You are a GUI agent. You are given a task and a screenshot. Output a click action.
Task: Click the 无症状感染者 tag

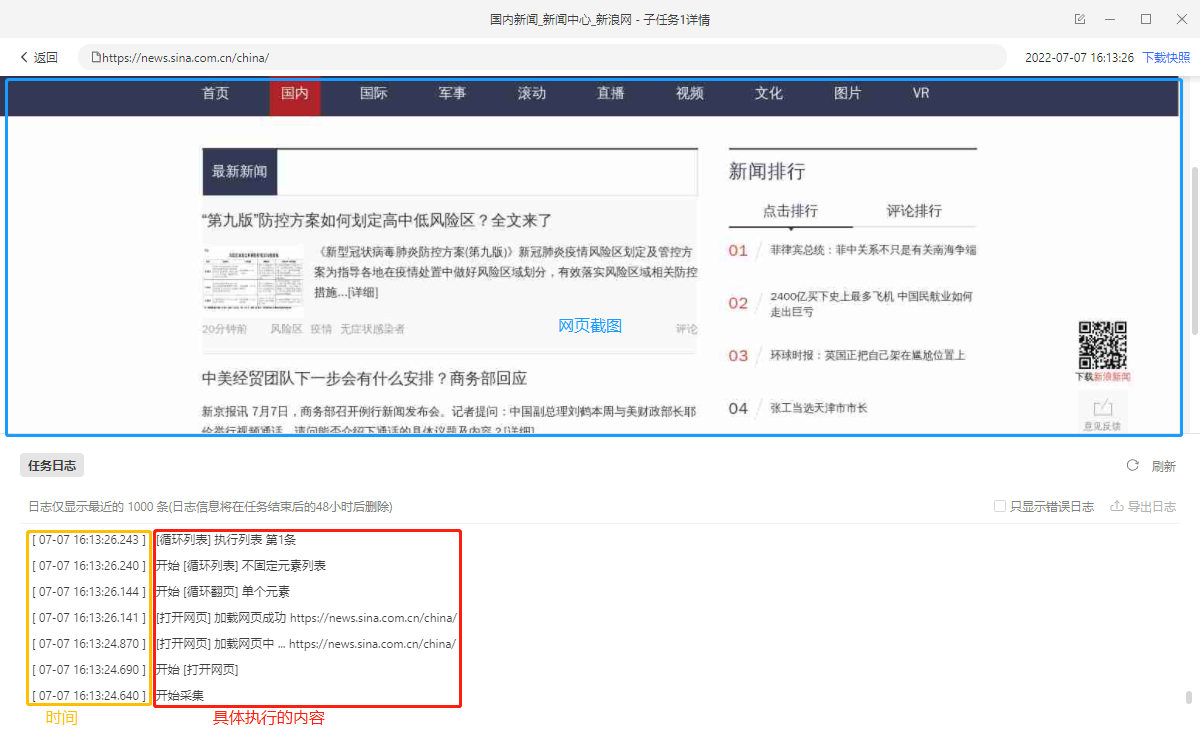coord(372,329)
